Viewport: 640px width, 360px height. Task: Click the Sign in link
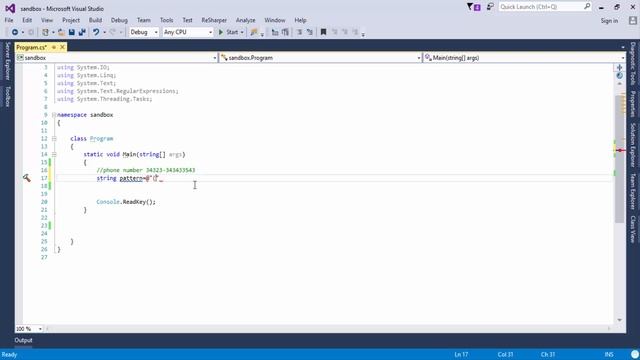tap(609, 21)
